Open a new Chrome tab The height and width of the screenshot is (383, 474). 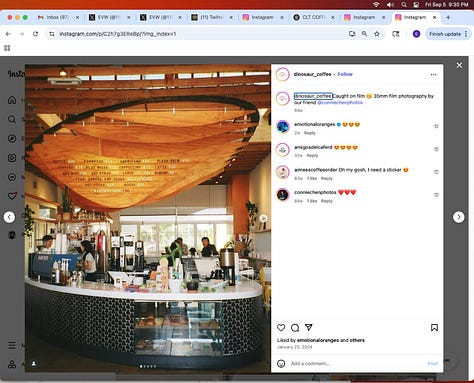[448, 17]
